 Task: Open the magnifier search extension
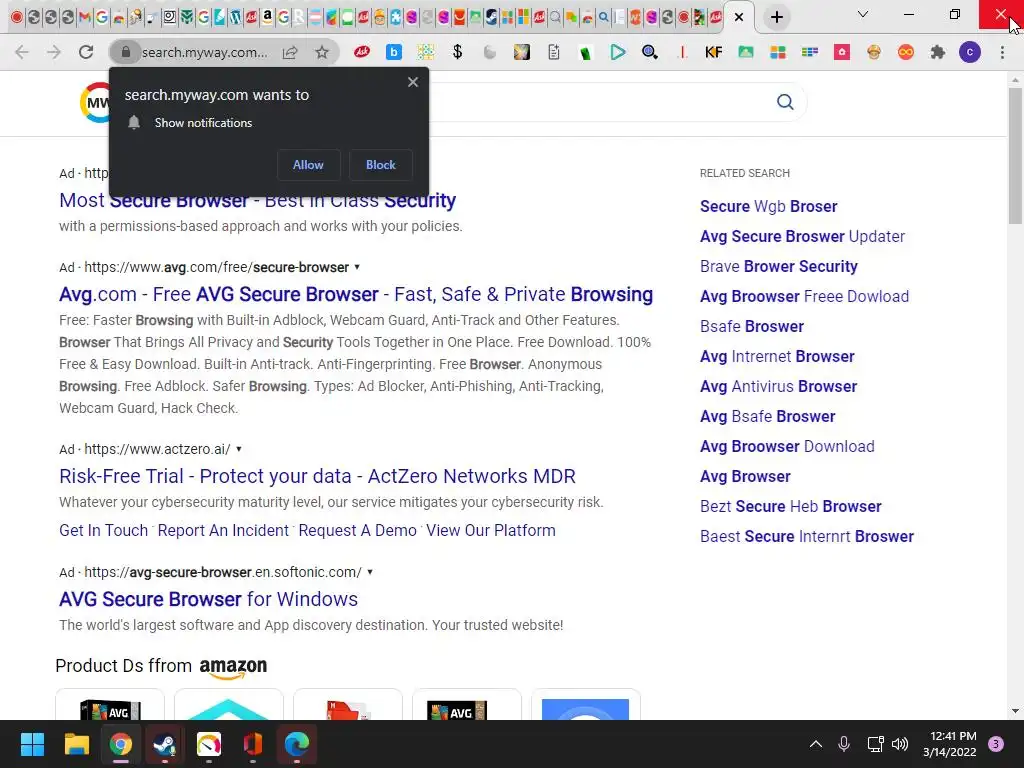click(650, 52)
